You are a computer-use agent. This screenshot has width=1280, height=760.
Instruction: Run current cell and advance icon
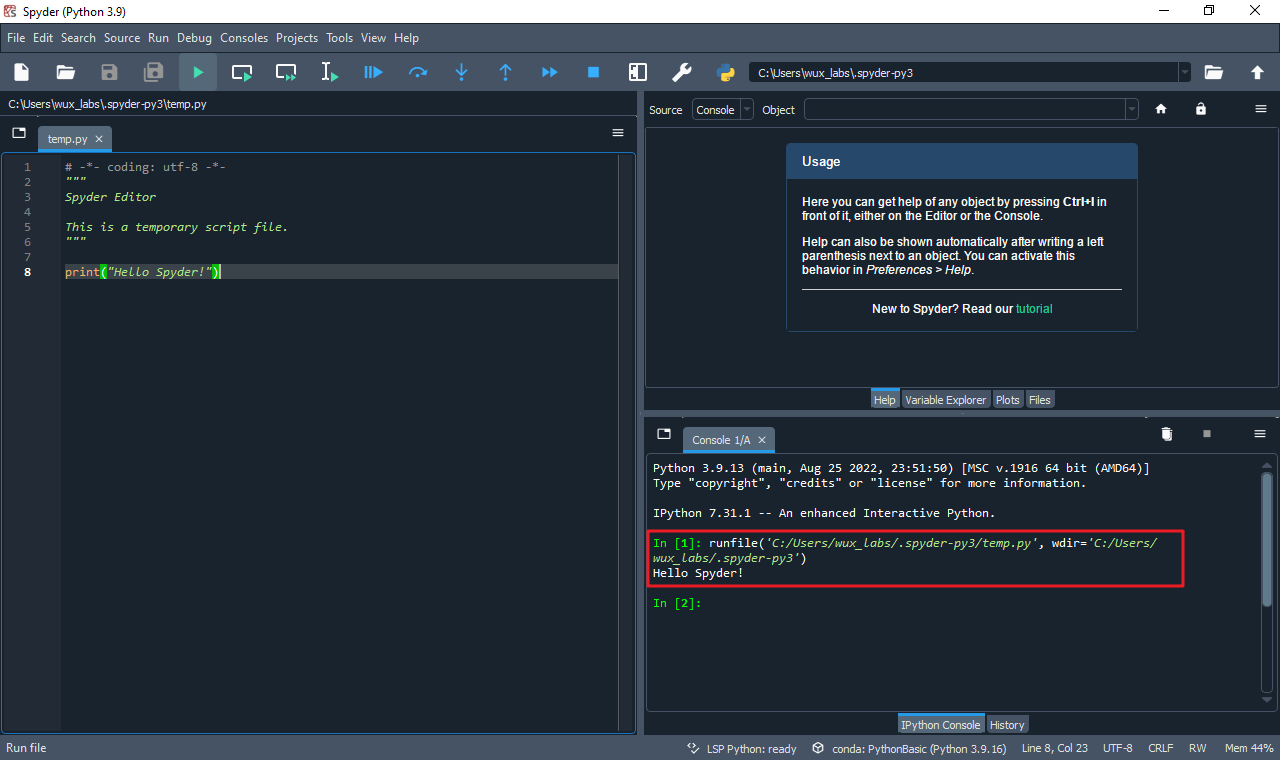point(286,72)
